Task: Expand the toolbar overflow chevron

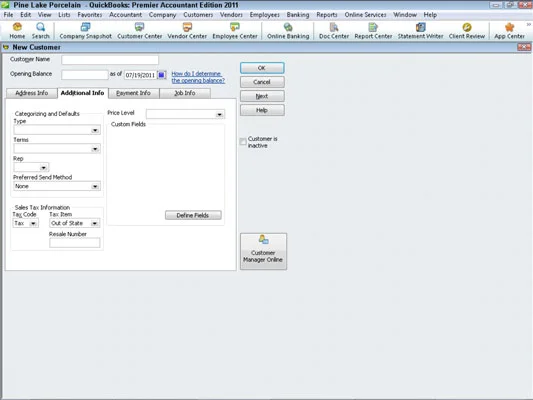Action: pos(529,24)
